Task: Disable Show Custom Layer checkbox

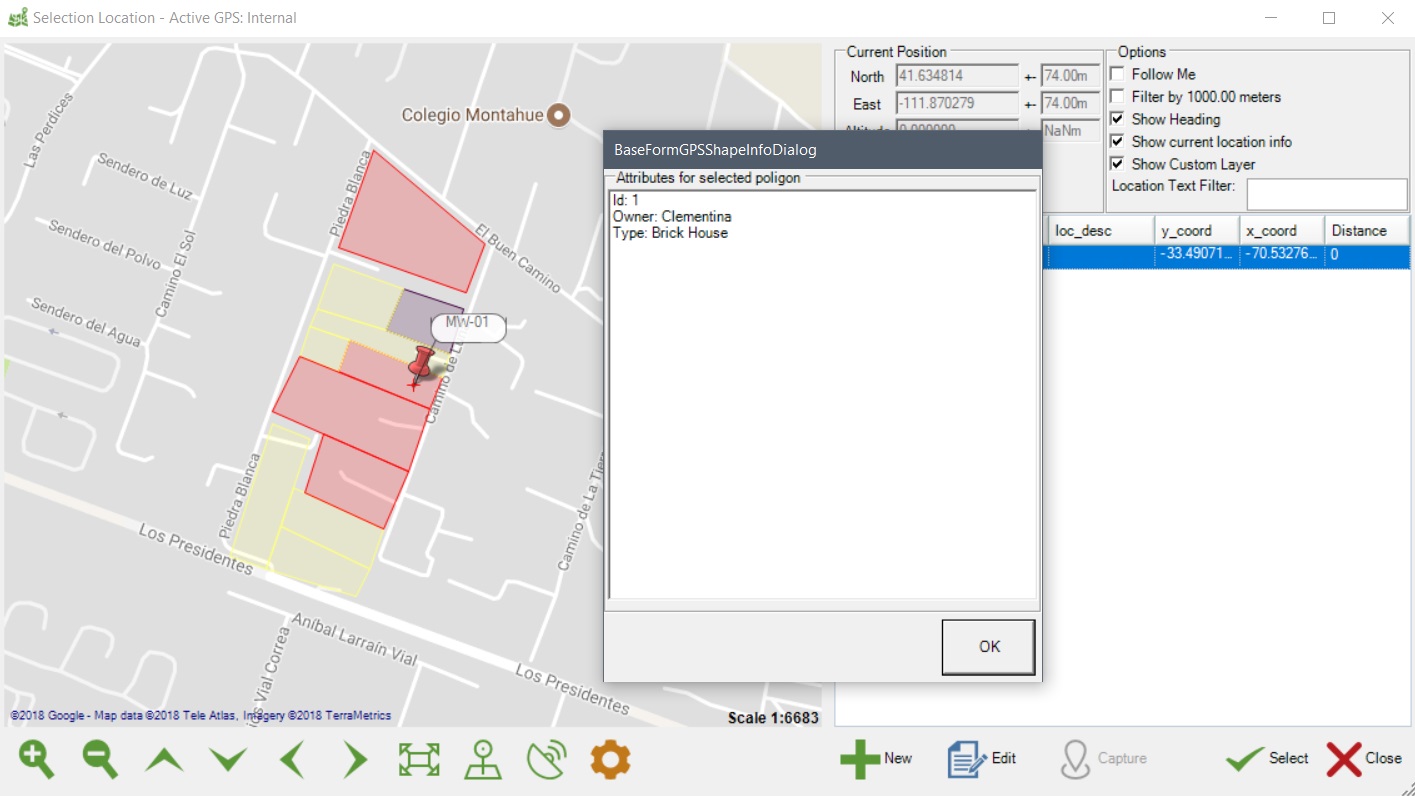Action: tap(1117, 164)
